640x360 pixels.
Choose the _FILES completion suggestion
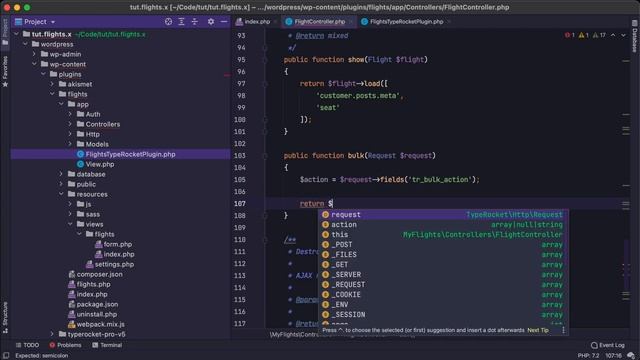pos(442,255)
